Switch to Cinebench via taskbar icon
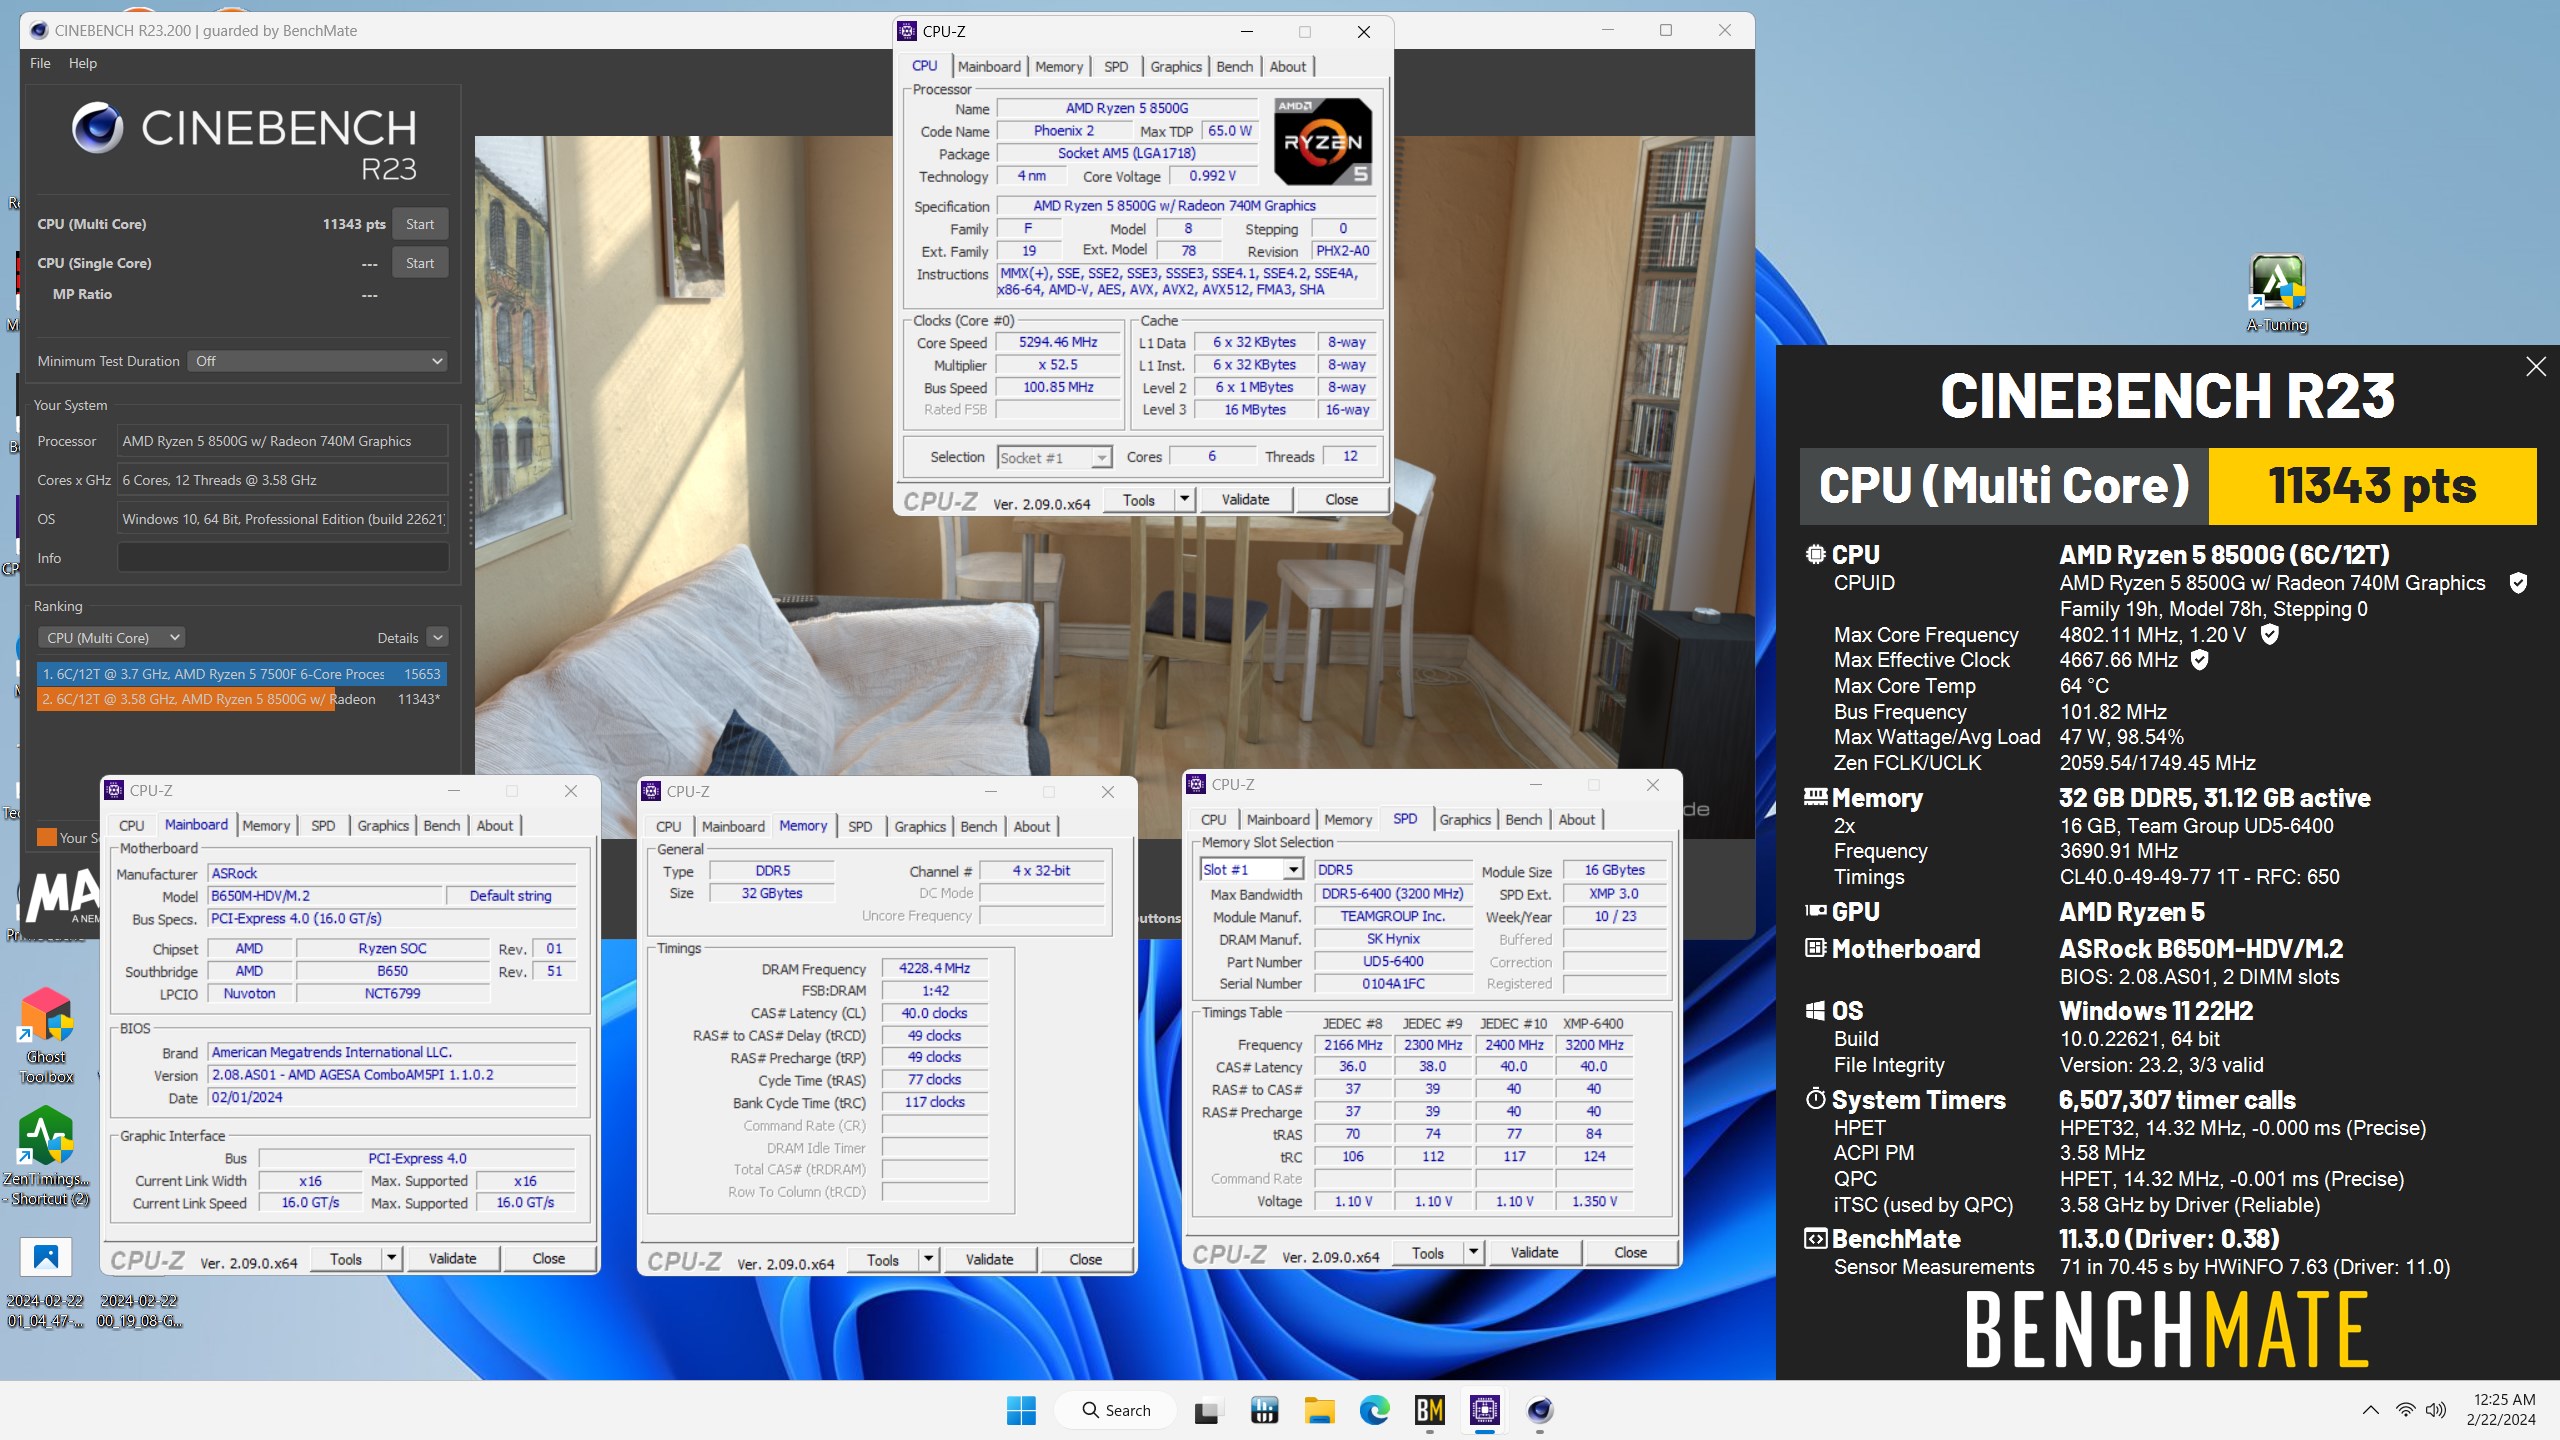Image resolution: width=2560 pixels, height=1440 pixels. point(1539,1410)
